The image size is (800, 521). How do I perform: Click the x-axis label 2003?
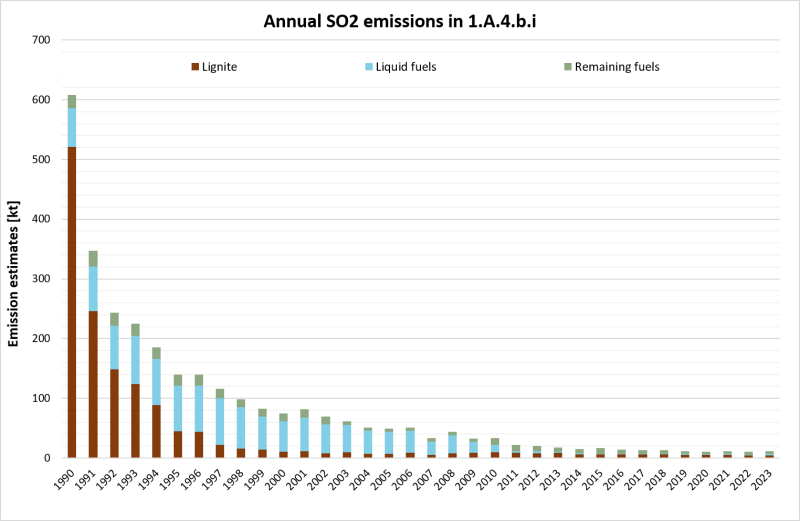[340, 479]
